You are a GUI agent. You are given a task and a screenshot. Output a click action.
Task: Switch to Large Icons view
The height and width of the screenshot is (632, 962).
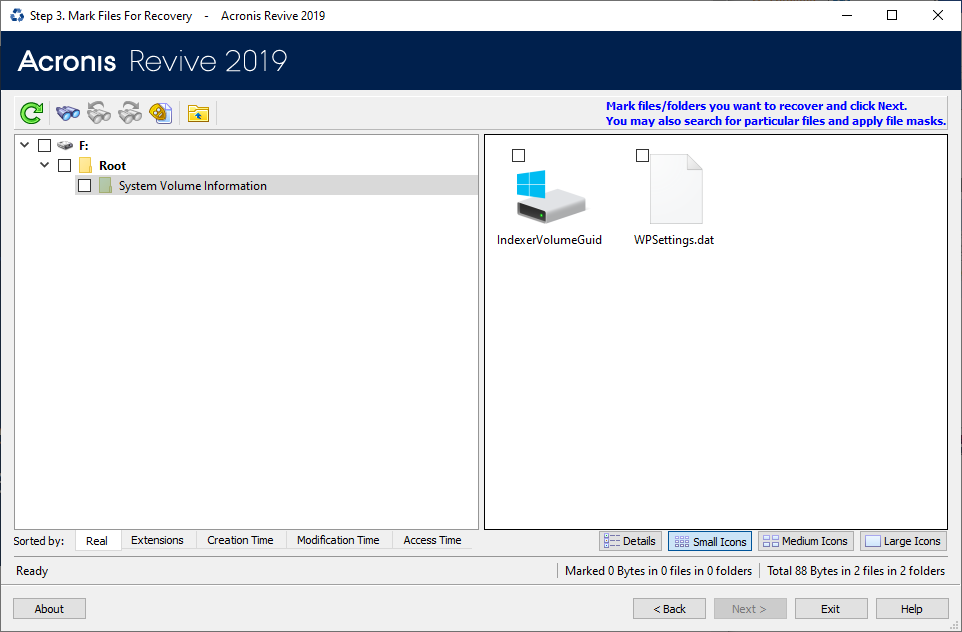tap(903, 541)
